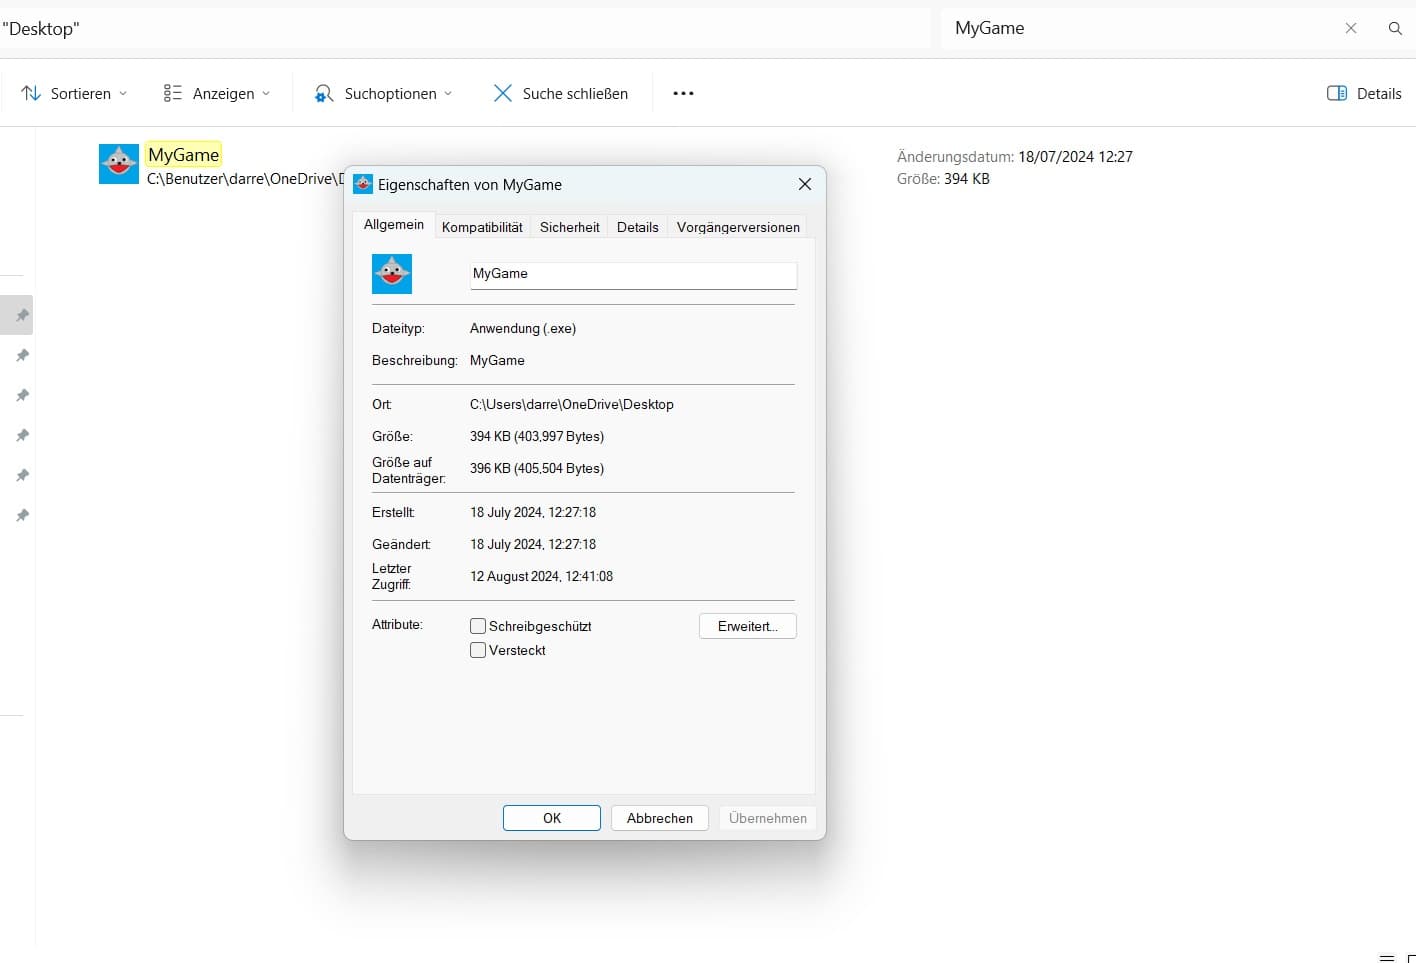Click the C:\Users\darre\OneDrive\Desktop location text
Screen dimensions: 1416x963
(572, 404)
